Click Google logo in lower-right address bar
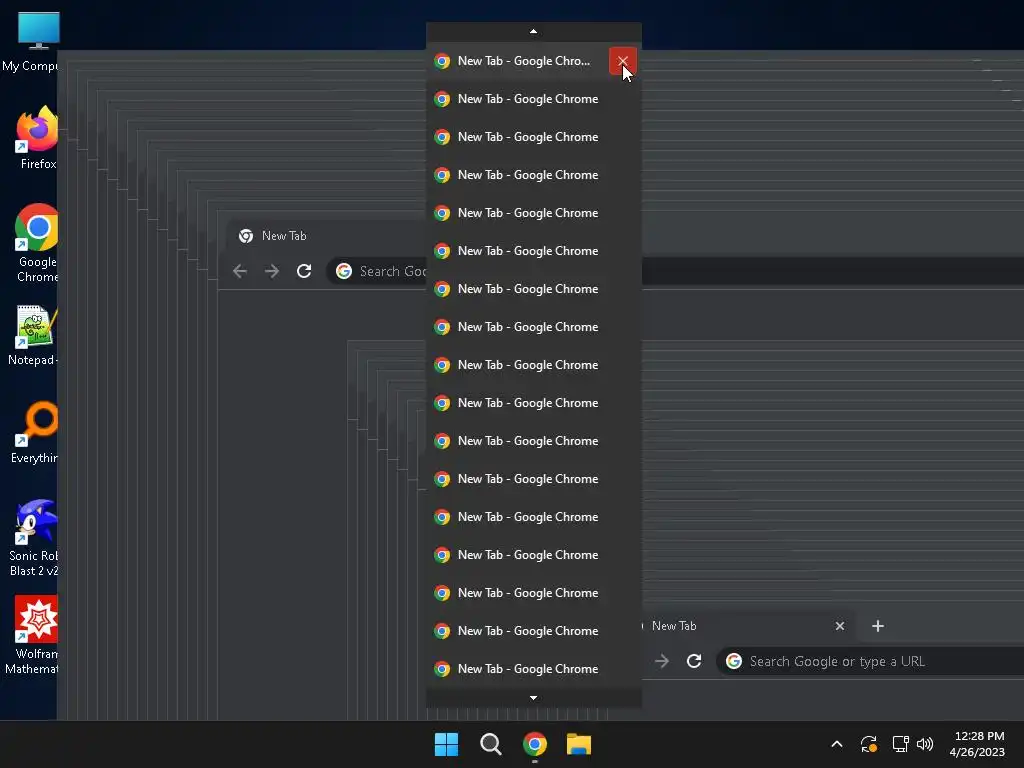The width and height of the screenshot is (1024, 768). (x=733, y=661)
